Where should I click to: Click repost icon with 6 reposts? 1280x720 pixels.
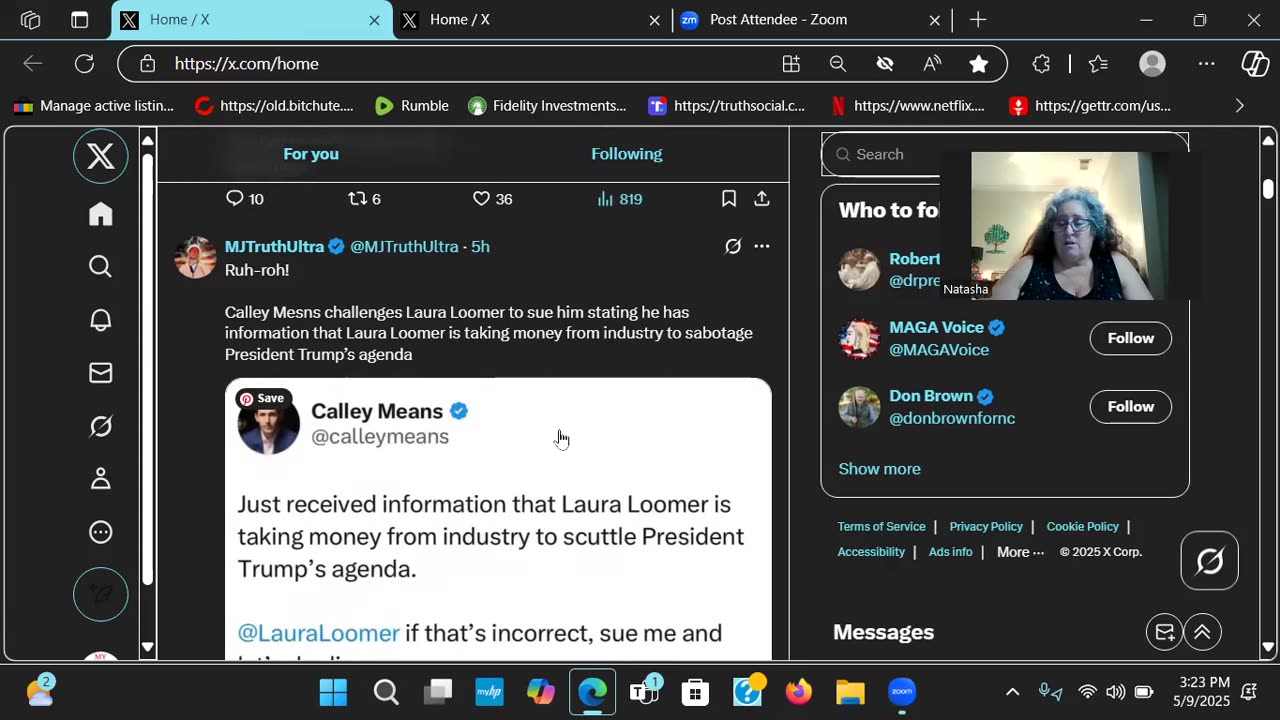coord(364,199)
